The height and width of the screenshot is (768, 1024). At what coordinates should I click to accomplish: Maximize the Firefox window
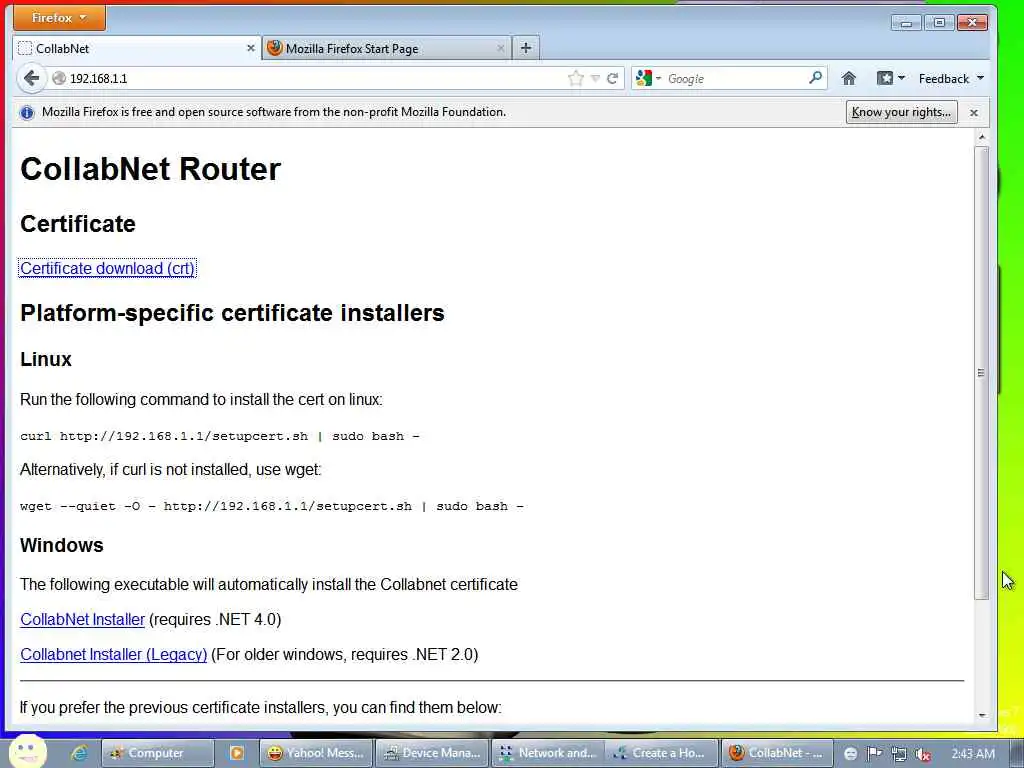[938, 23]
